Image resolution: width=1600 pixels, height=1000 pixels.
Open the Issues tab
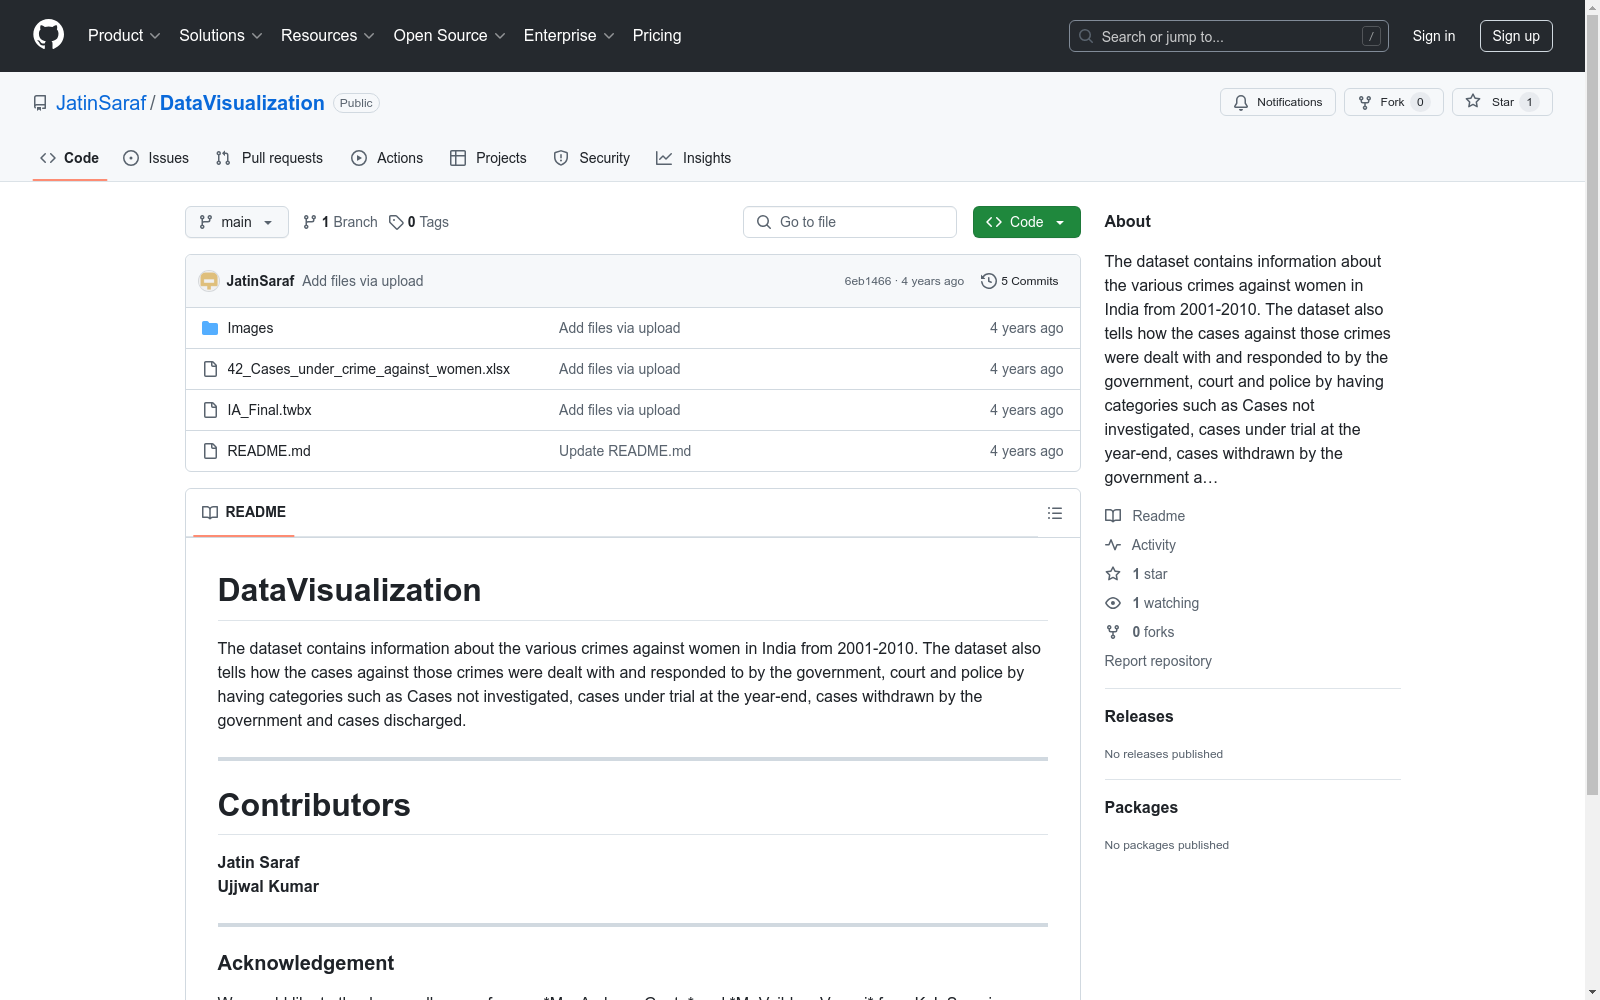coord(156,158)
